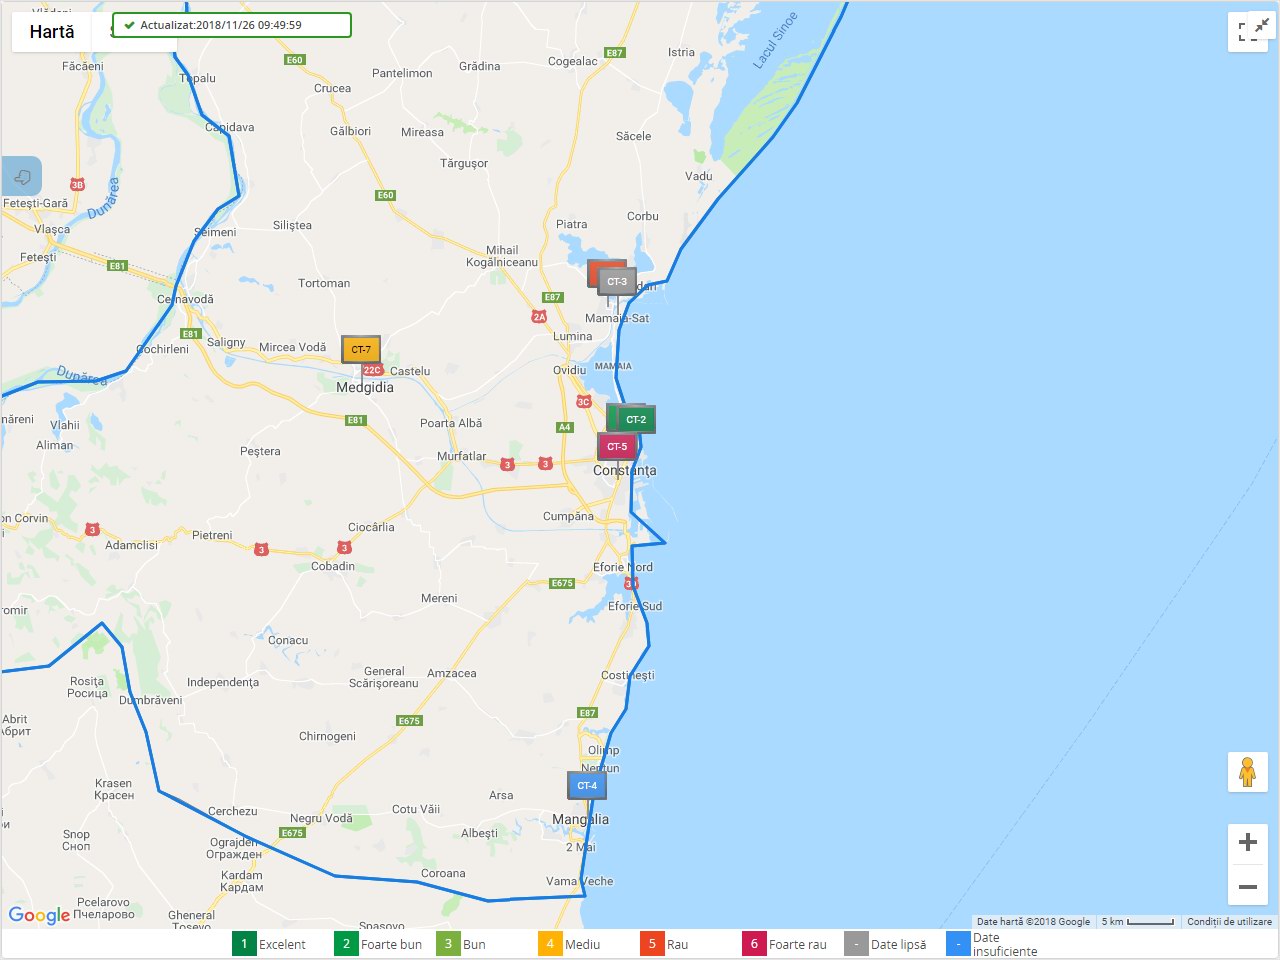Click the Mangalia city label
1280x960 pixels.
point(580,819)
